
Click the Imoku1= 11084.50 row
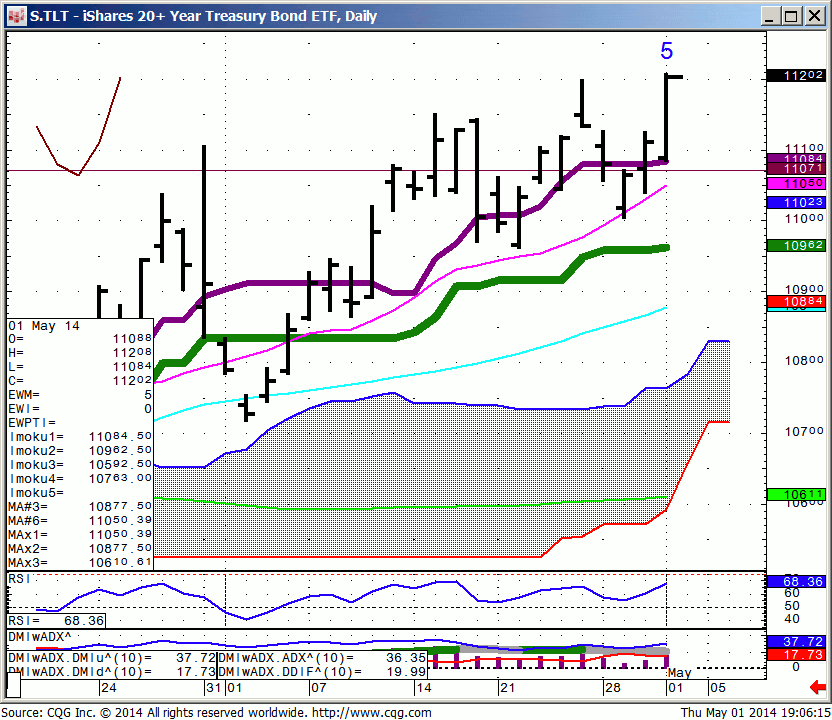pos(80,437)
